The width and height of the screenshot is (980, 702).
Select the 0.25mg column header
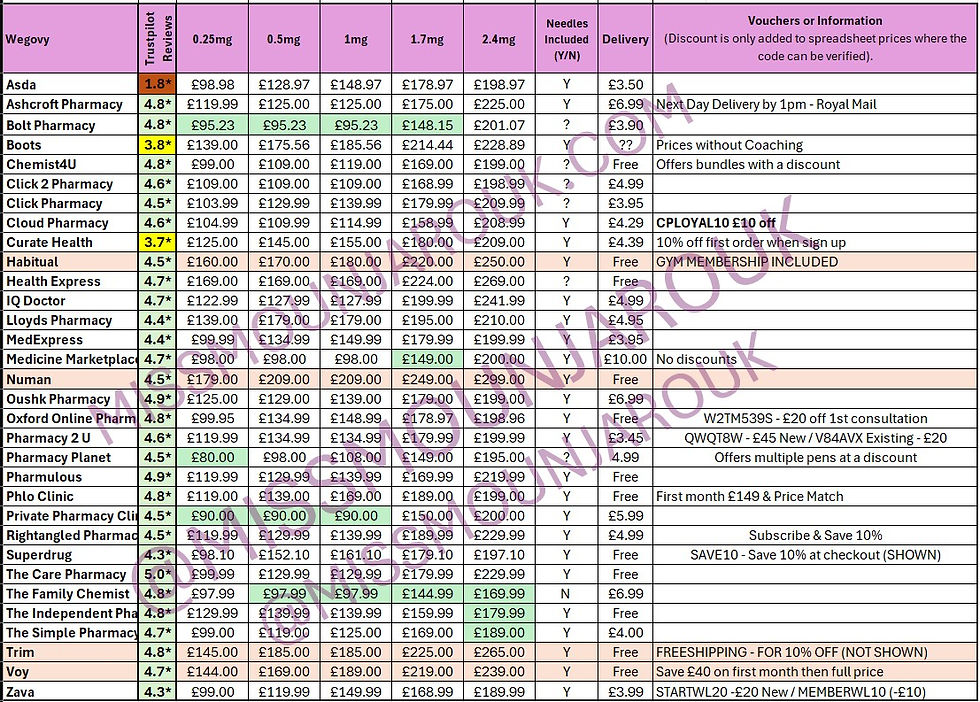212,39
